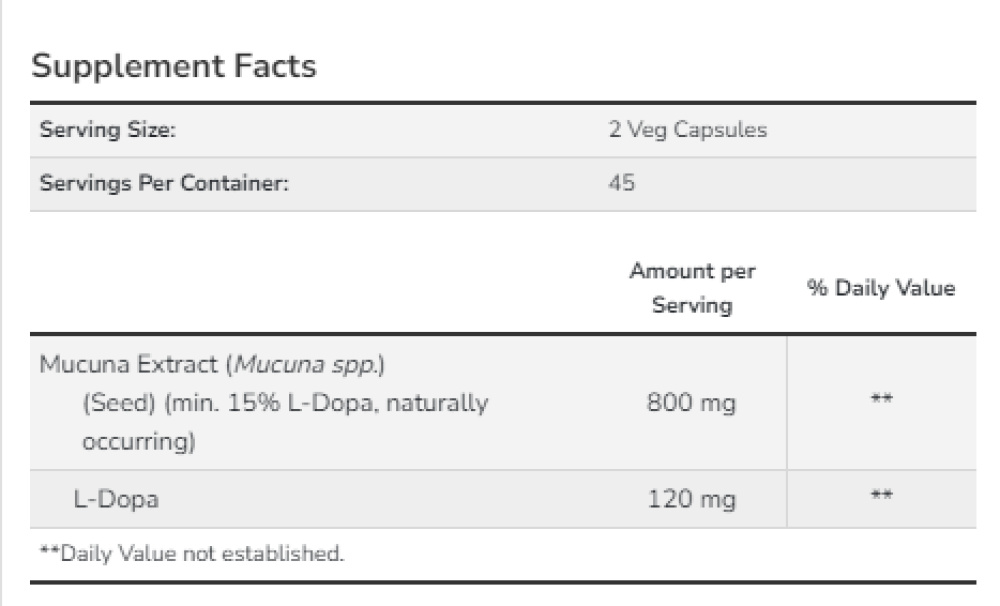
Task: Click the % Daily Value column header
Action: coord(881,288)
